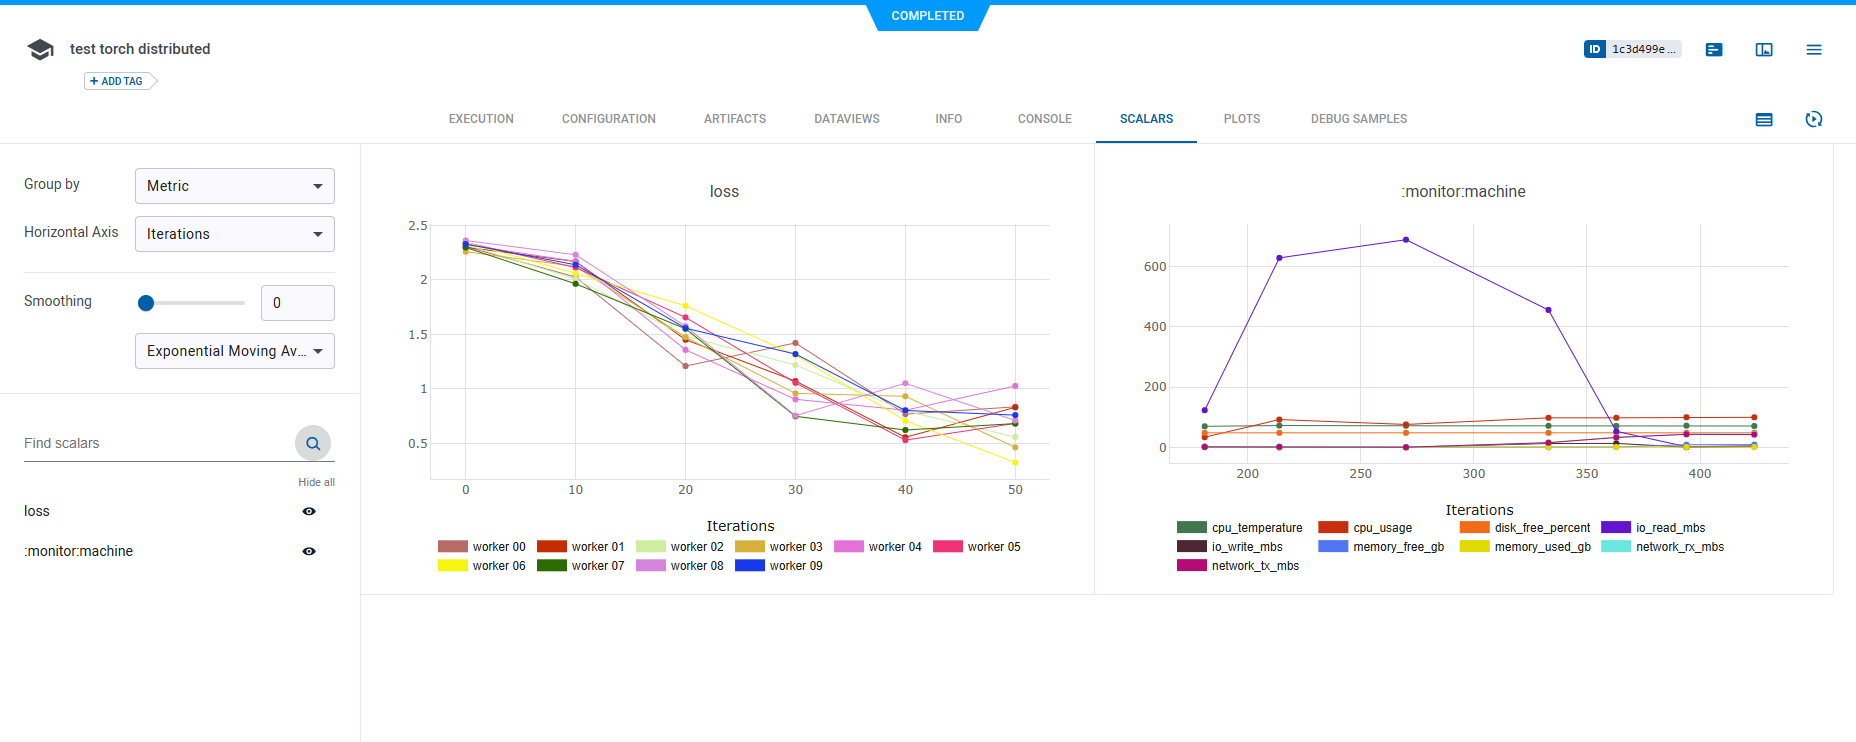This screenshot has width=1856, height=742.
Task: Click the Hide all link
Action: [x=316, y=482]
